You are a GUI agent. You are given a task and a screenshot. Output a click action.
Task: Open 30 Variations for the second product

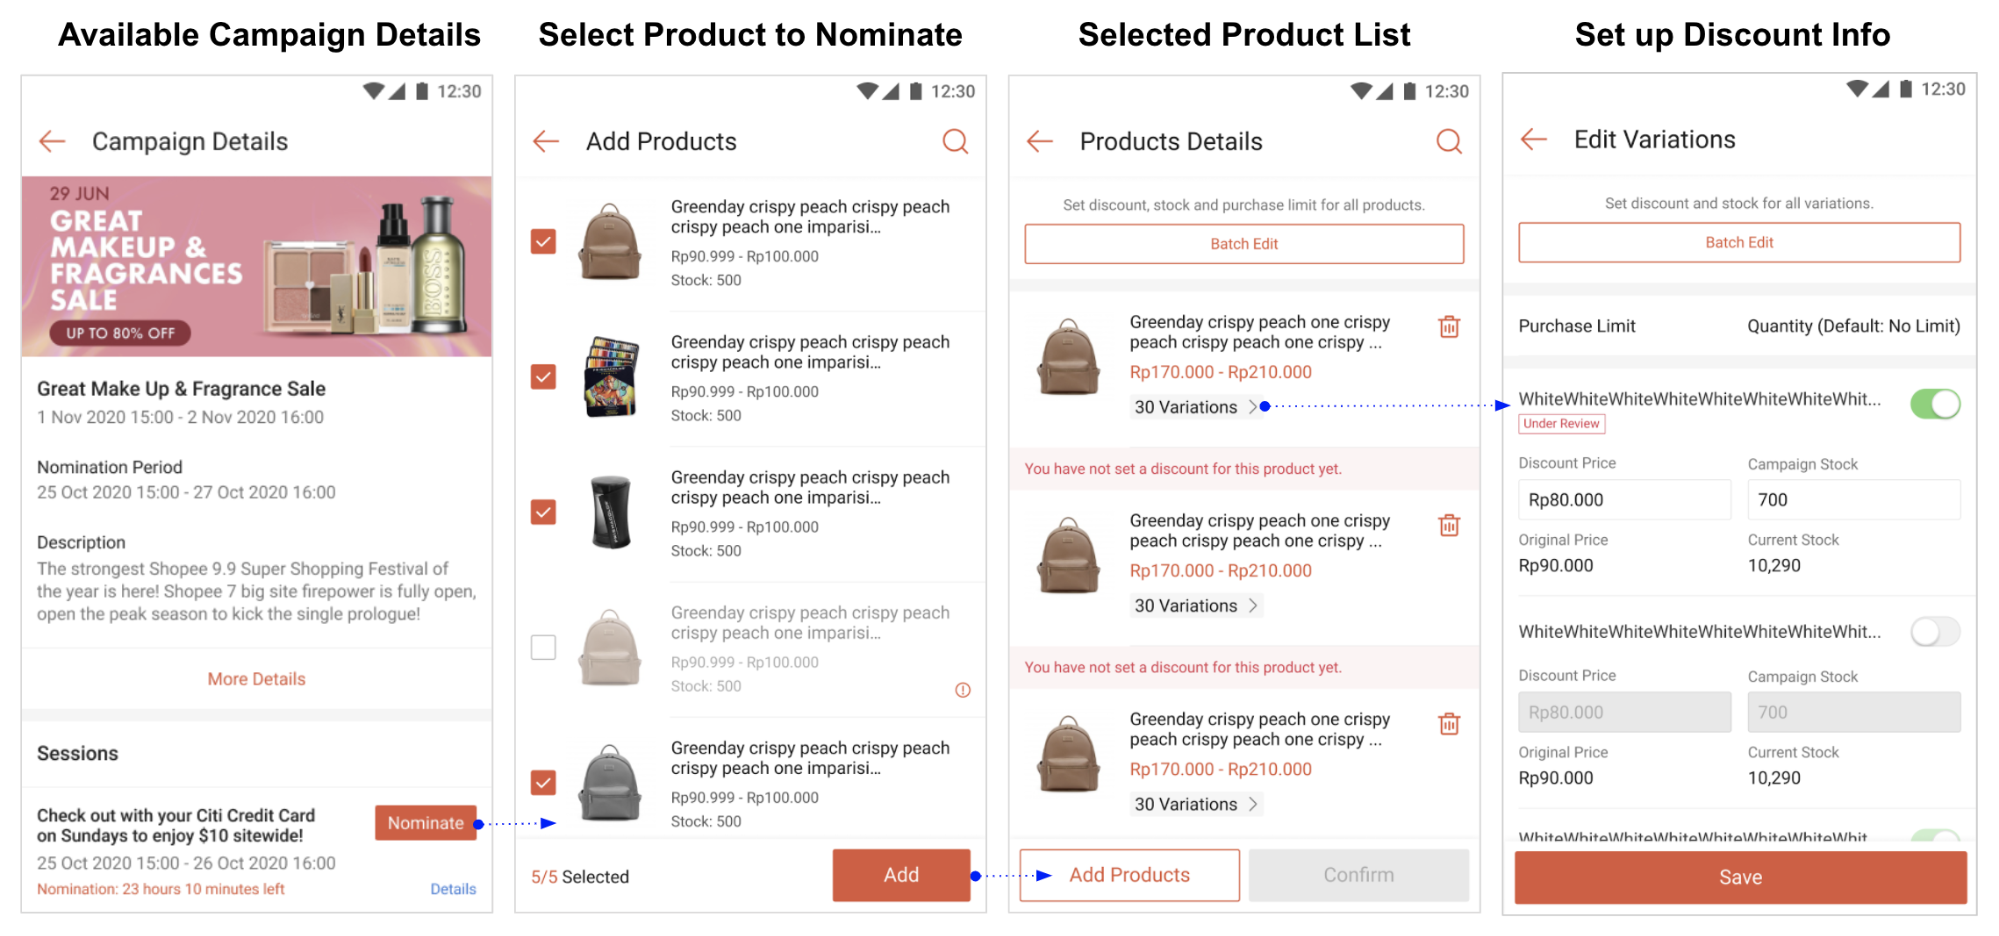click(1196, 605)
